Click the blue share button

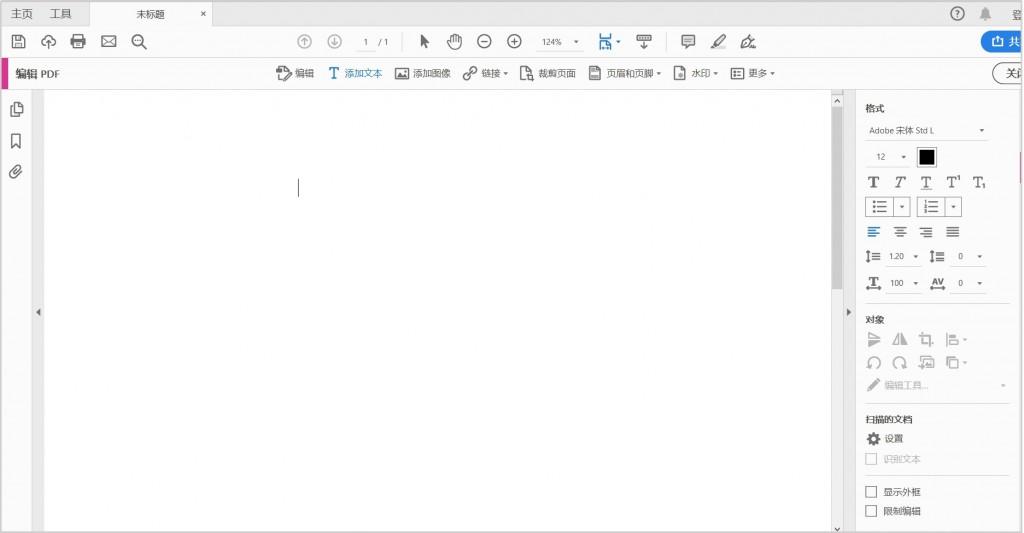coord(1002,42)
